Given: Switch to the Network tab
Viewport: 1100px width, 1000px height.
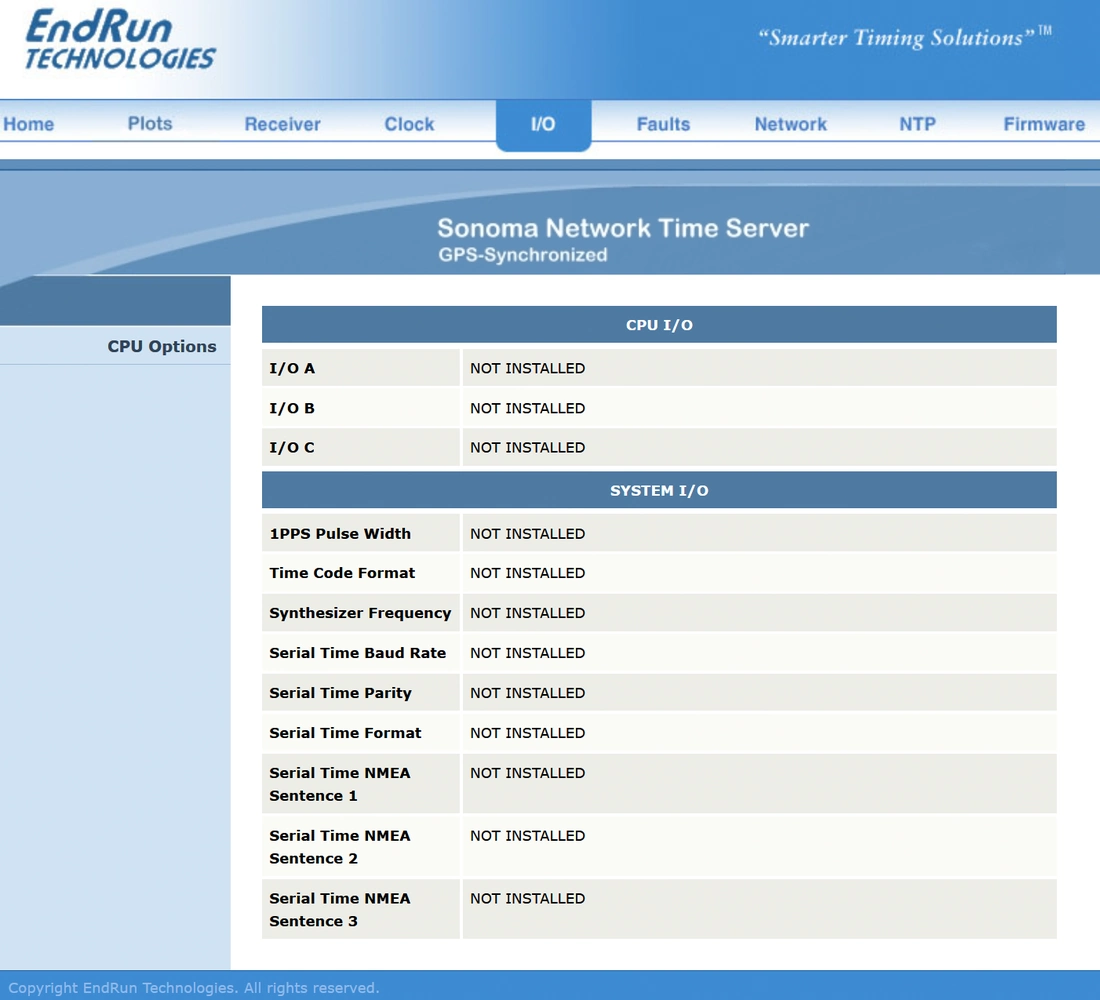Looking at the screenshot, I should click(x=791, y=124).
